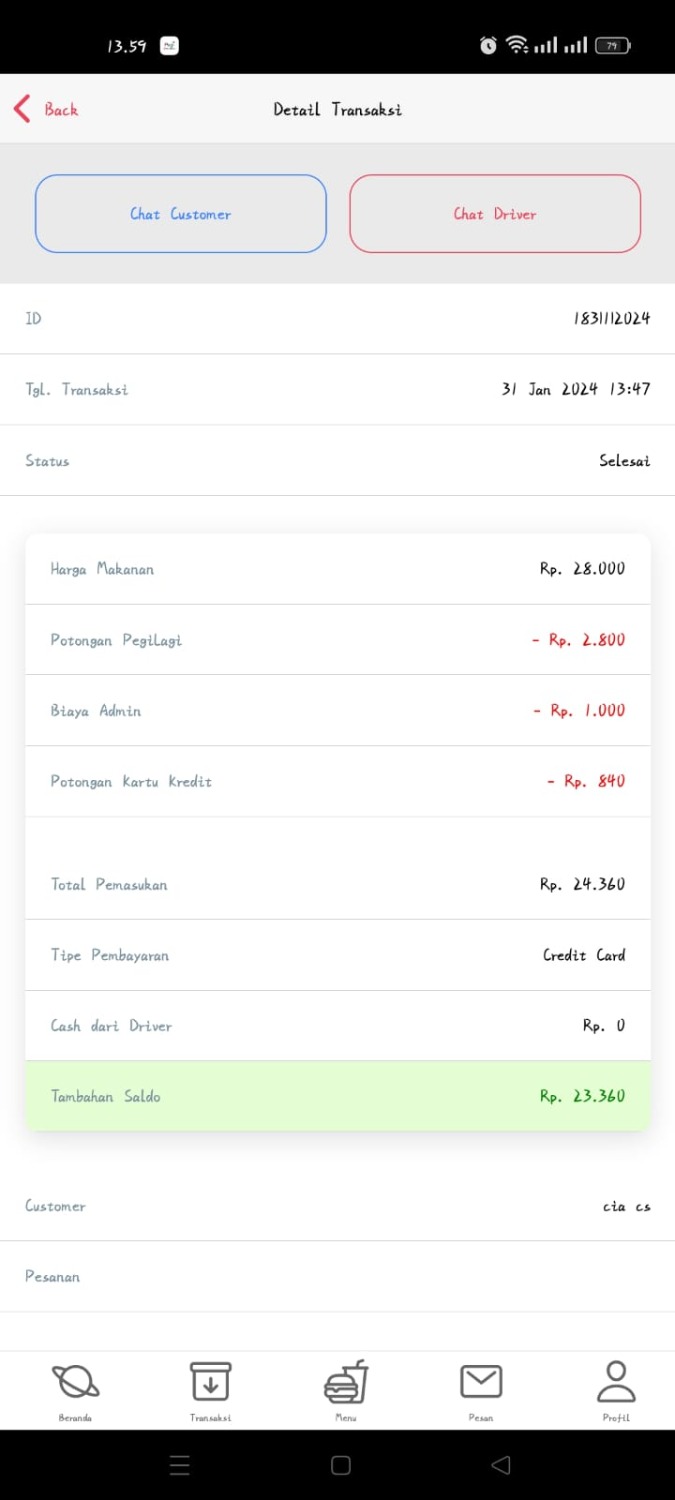Open the Transaksi download box icon
The width and height of the screenshot is (675, 1500).
pos(210,1382)
